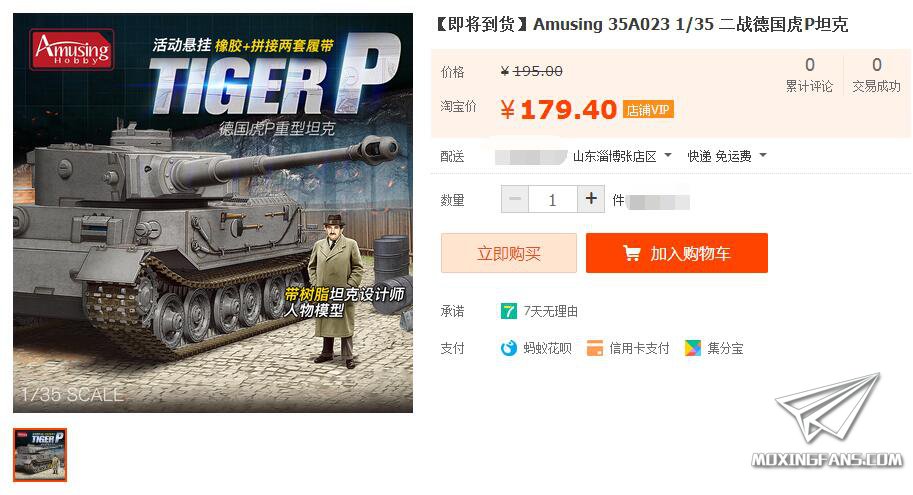Select the small Tiger P thumbnail
The image size is (913, 495).
pos(40,455)
